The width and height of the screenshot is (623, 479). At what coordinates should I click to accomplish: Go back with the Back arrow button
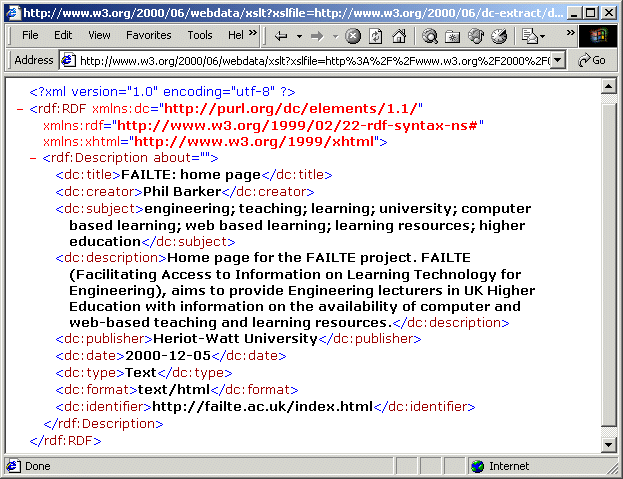281,36
